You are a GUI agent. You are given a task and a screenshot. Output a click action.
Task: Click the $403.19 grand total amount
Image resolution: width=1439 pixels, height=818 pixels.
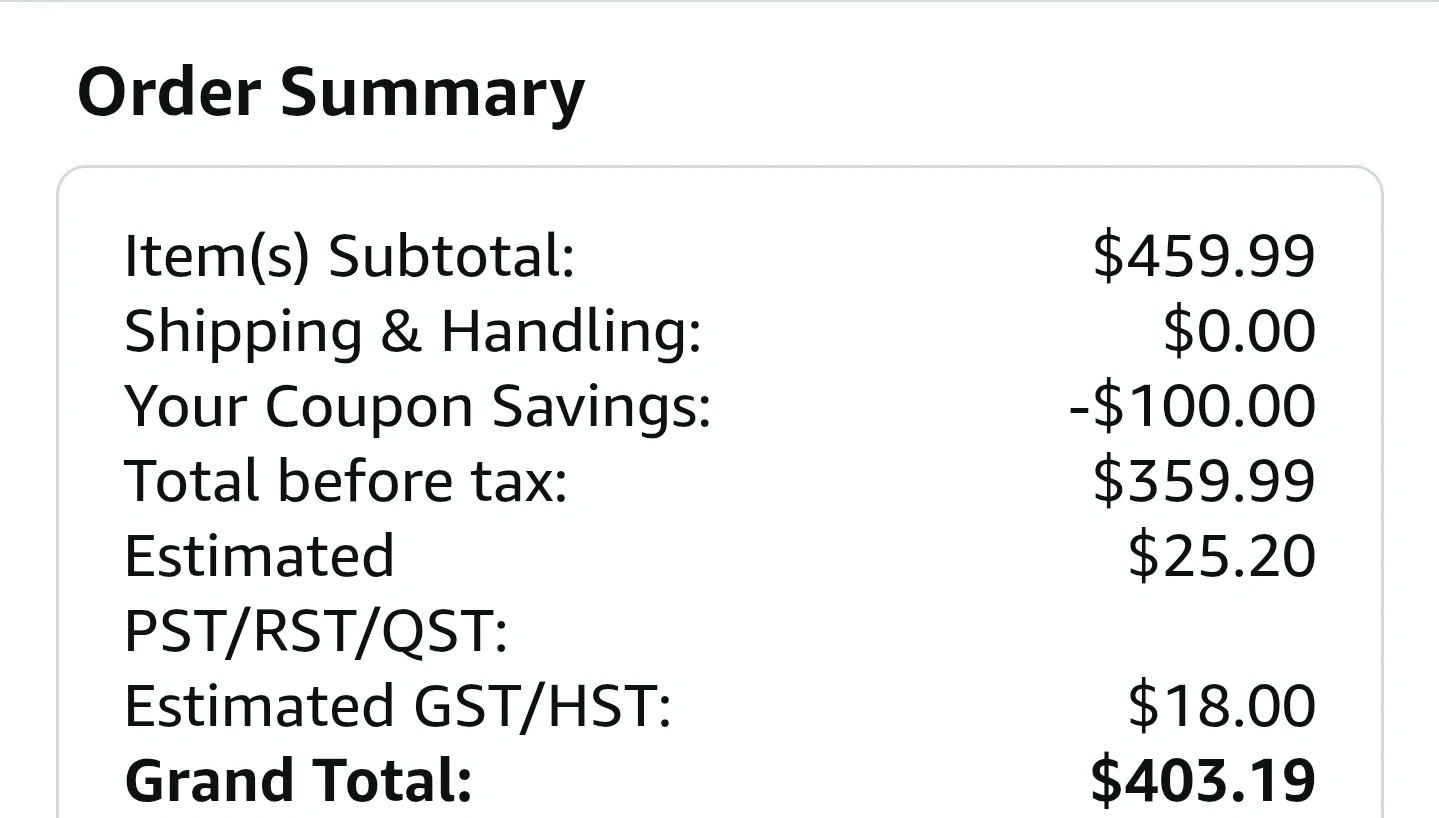(x=1202, y=781)
